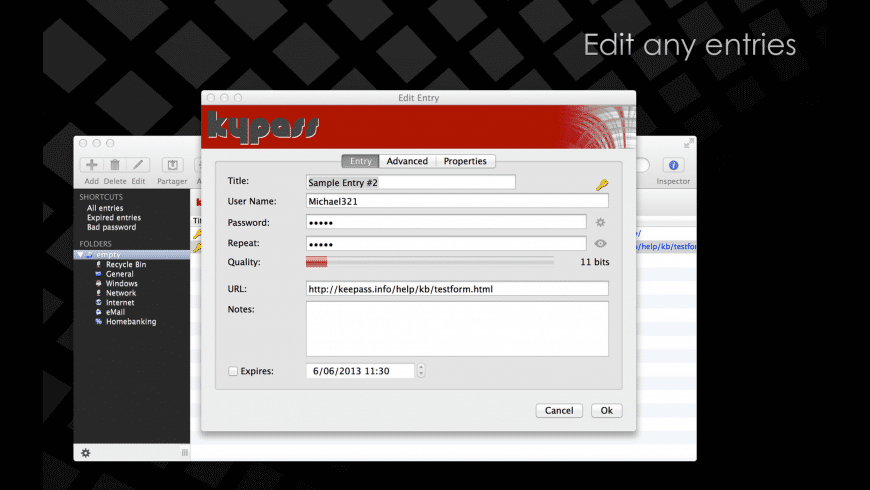Select Bad password shortcut
870x490 pixels.
coord(111,227)
